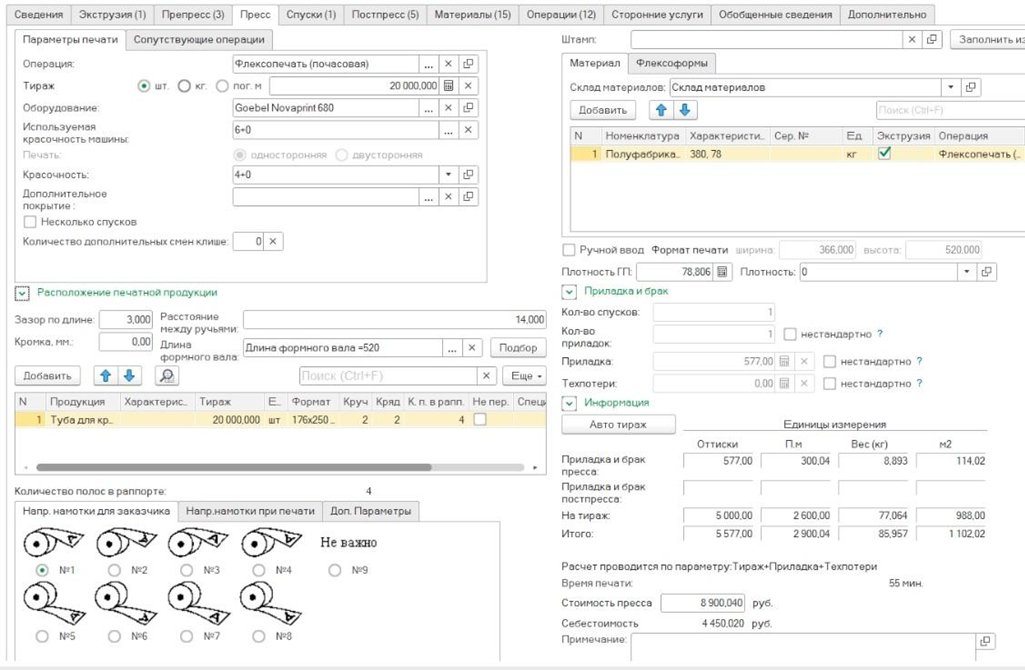
Task: Enable the Несколько спусков checkbox
Action: [x=30, y=222]
